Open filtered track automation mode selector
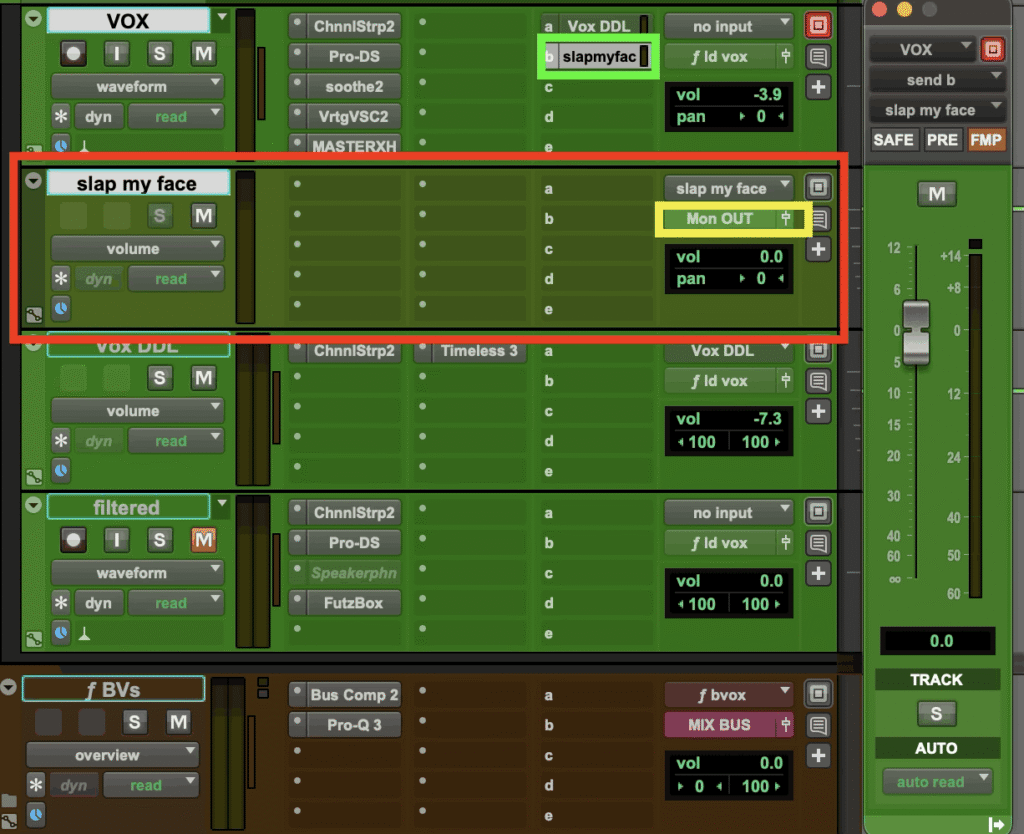 (x=176, y=603)
